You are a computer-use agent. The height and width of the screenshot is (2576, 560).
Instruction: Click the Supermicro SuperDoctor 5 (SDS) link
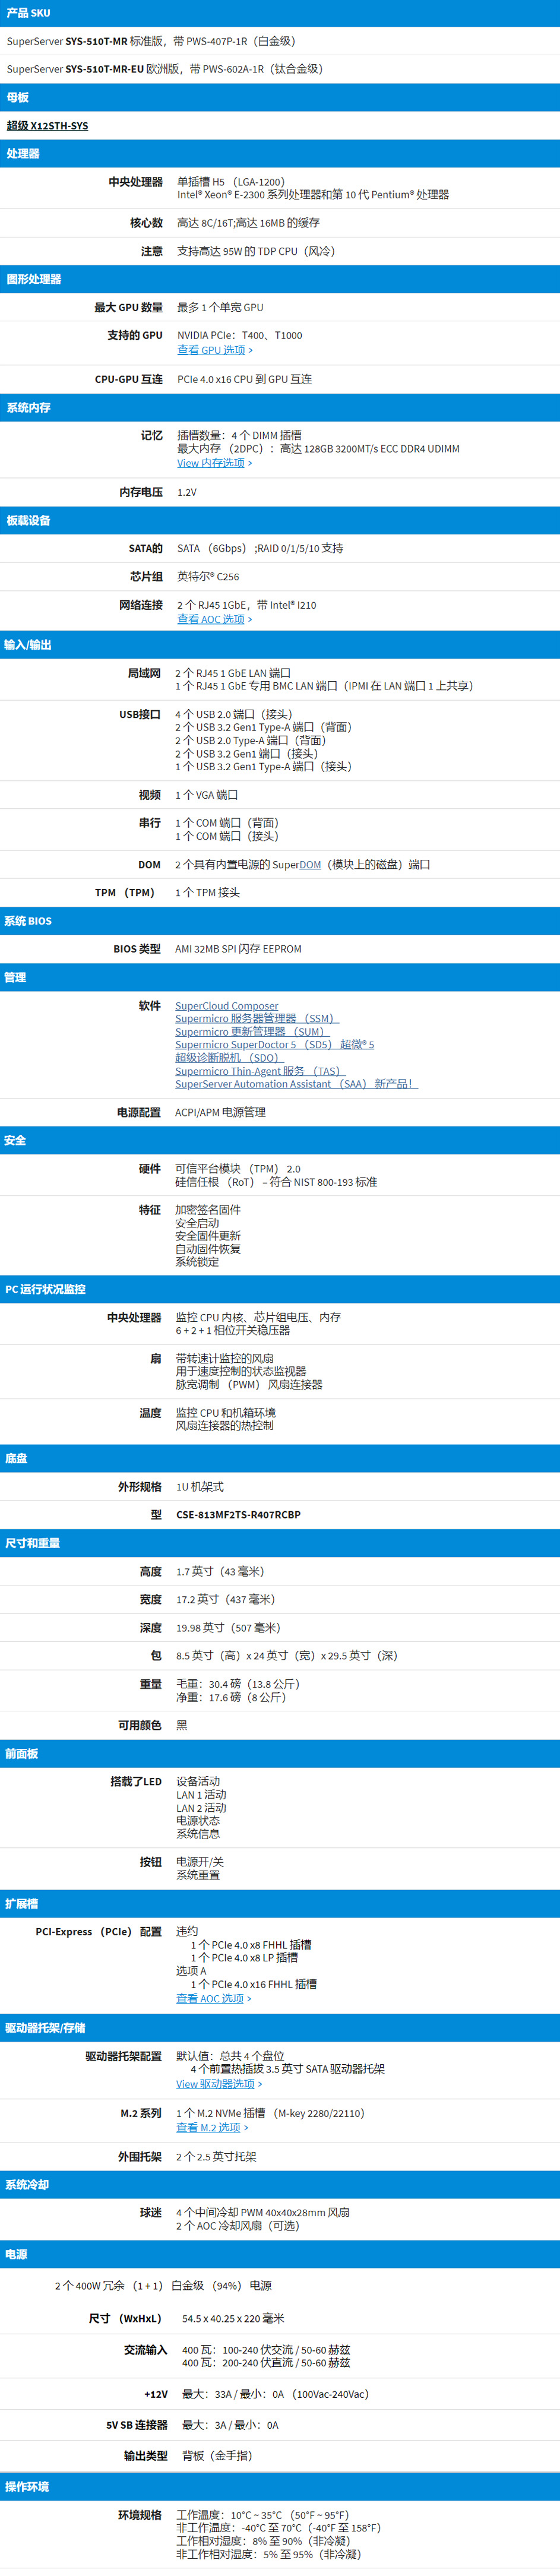tap(274, 1045)
